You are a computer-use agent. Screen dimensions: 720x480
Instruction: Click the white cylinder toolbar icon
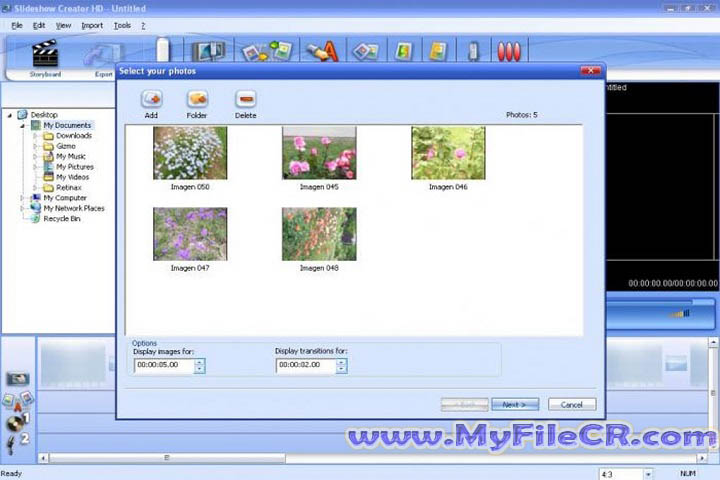click(163, 49)
